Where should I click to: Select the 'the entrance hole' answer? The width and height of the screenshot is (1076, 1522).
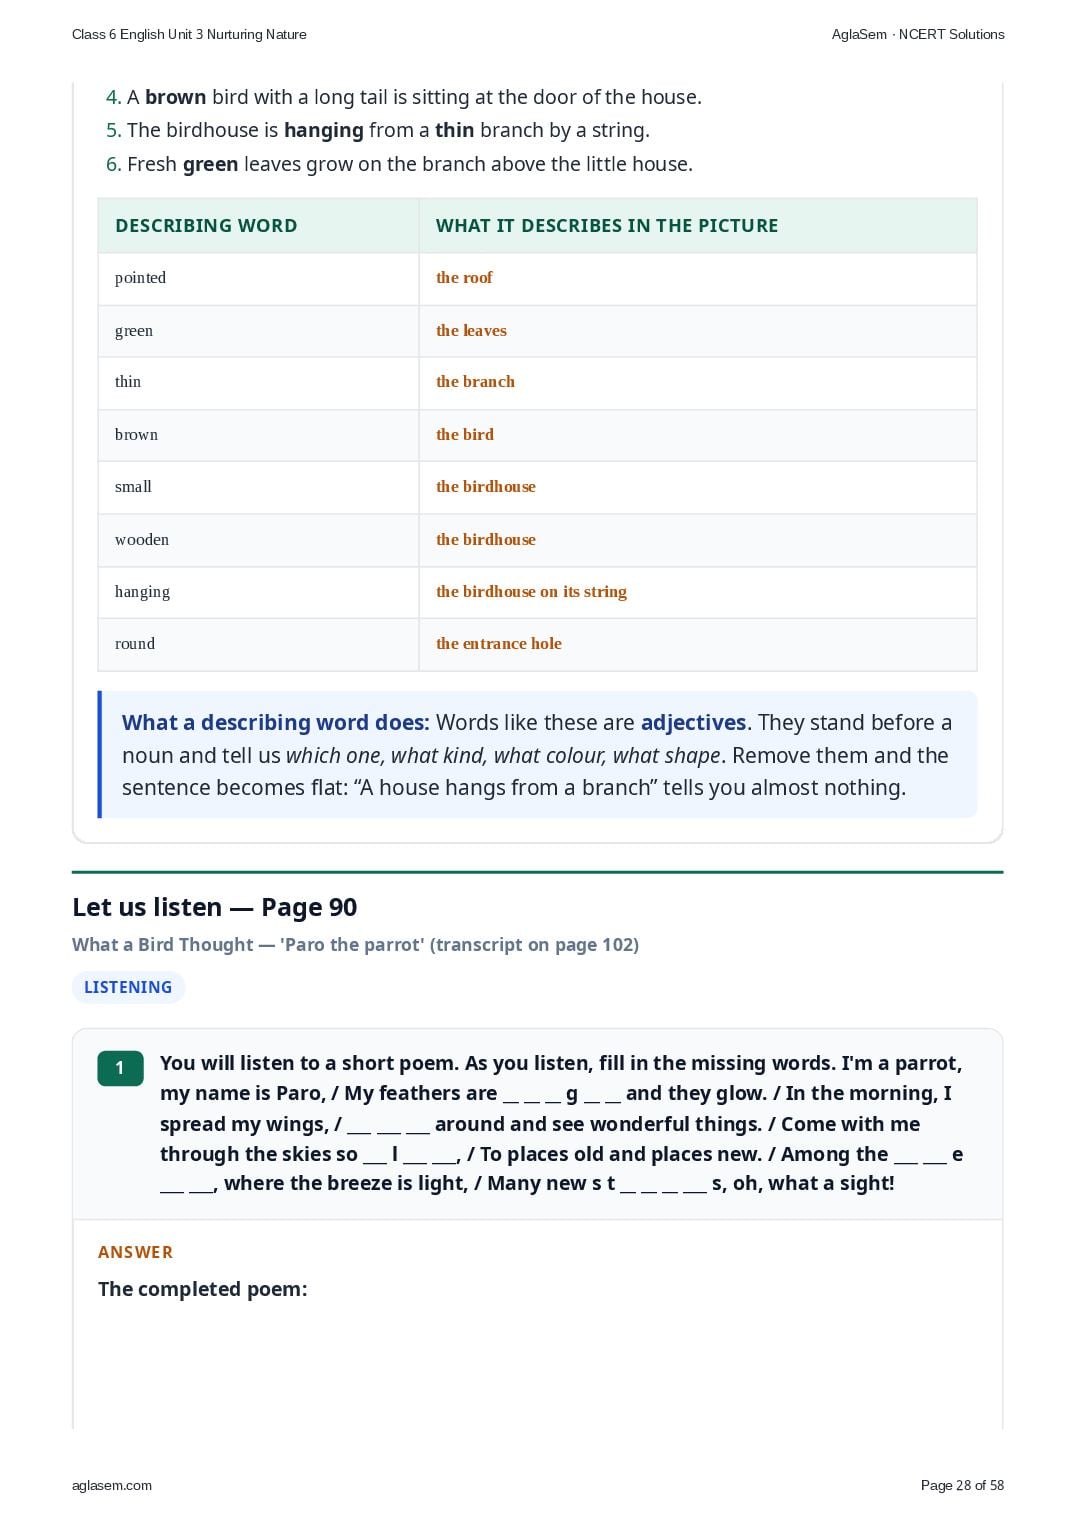tap(499, 644)
